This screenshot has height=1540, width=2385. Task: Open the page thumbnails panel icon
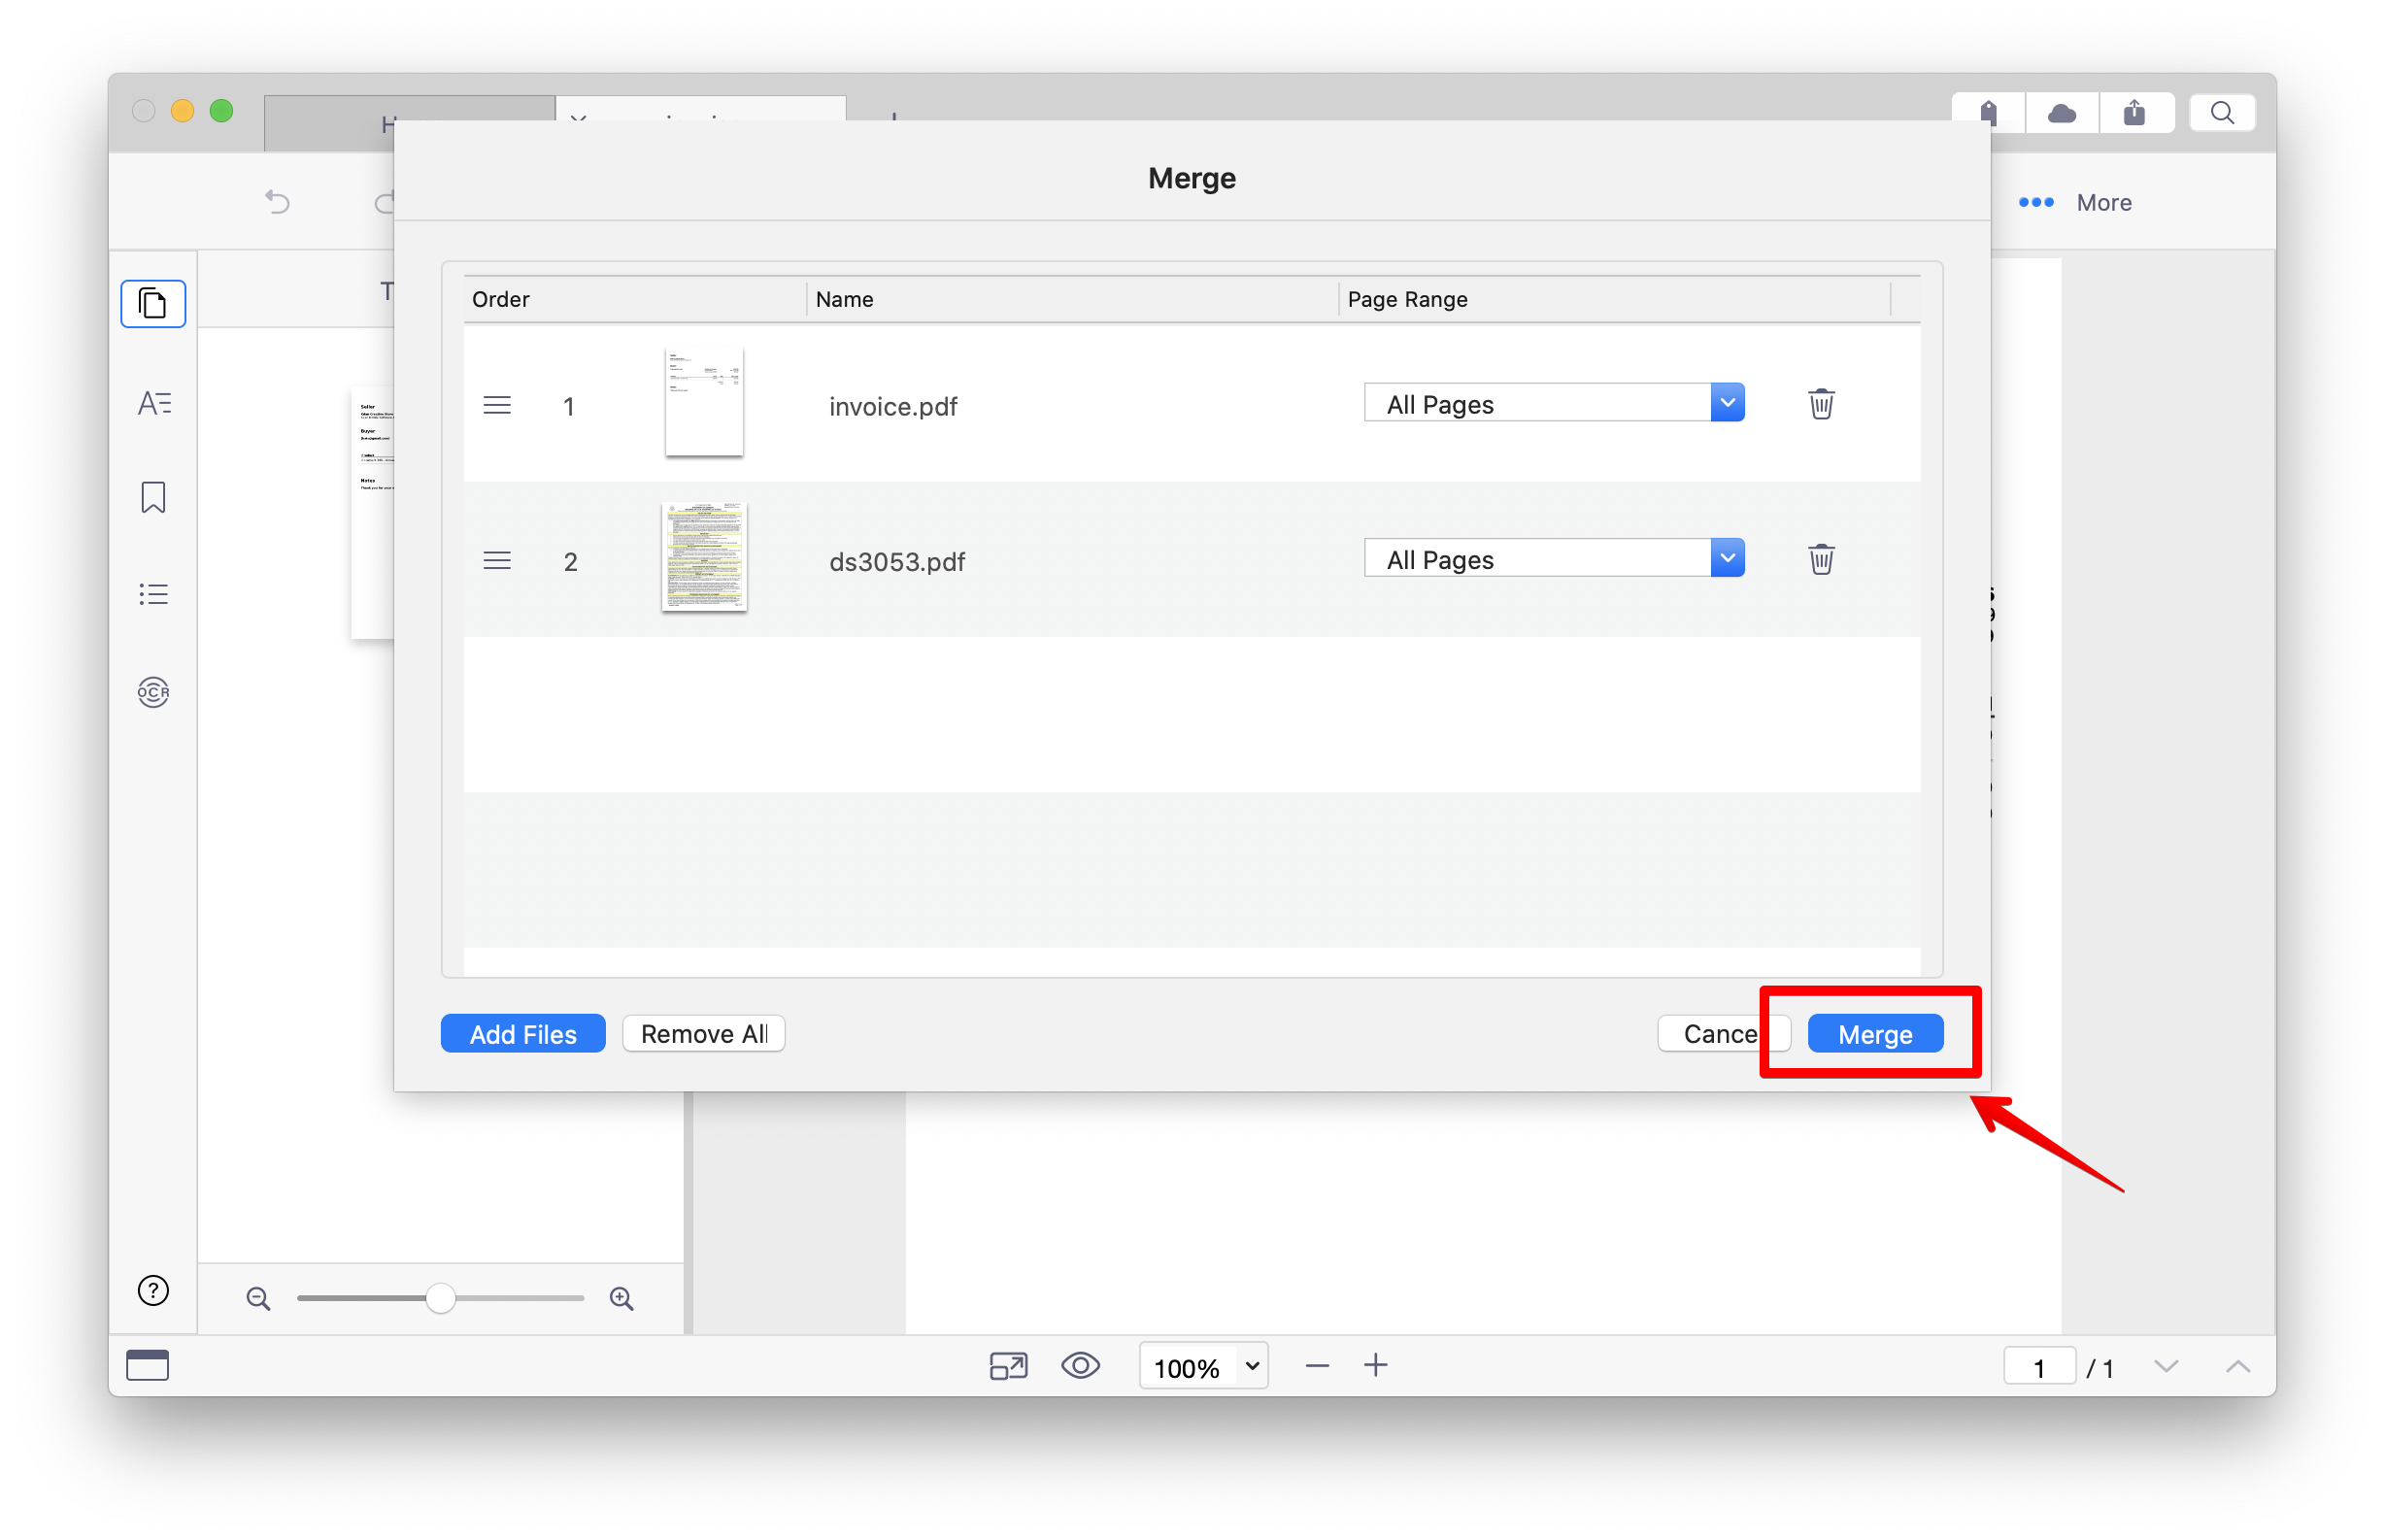click(x=153, y=303)
